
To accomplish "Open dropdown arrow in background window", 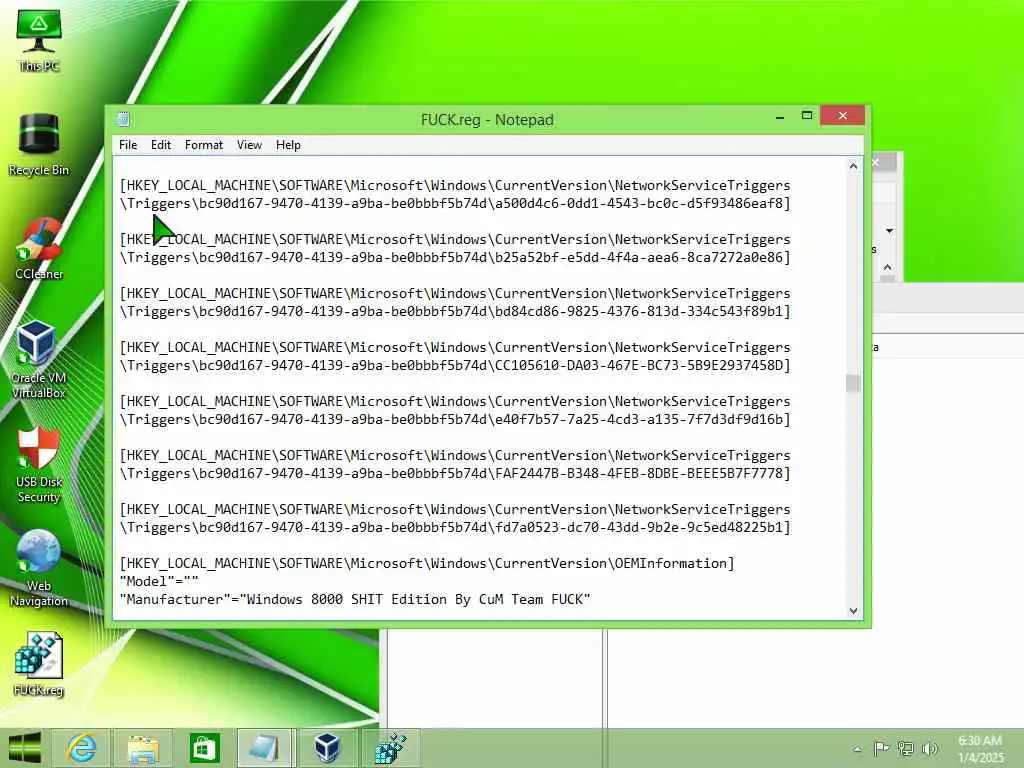I will click(x=889, y=231).
